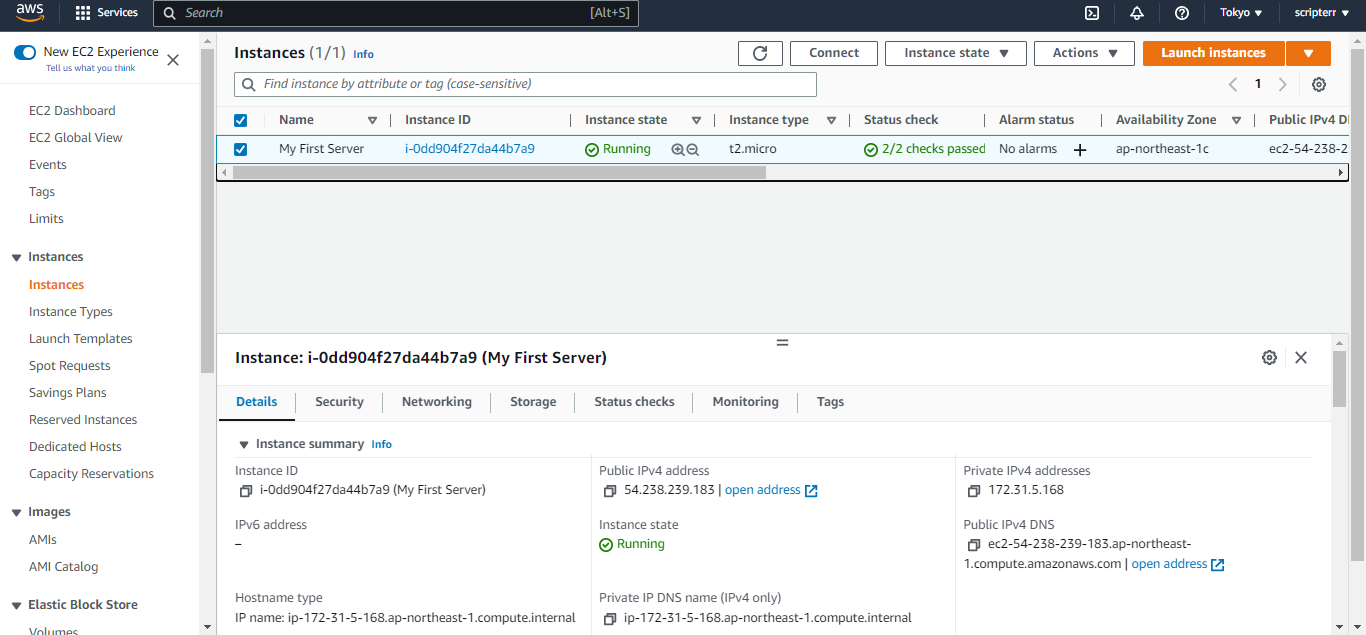This screenshot has height=635, width=1366.
Task: Focus the top AWS search field
Action: pos(396,13)
